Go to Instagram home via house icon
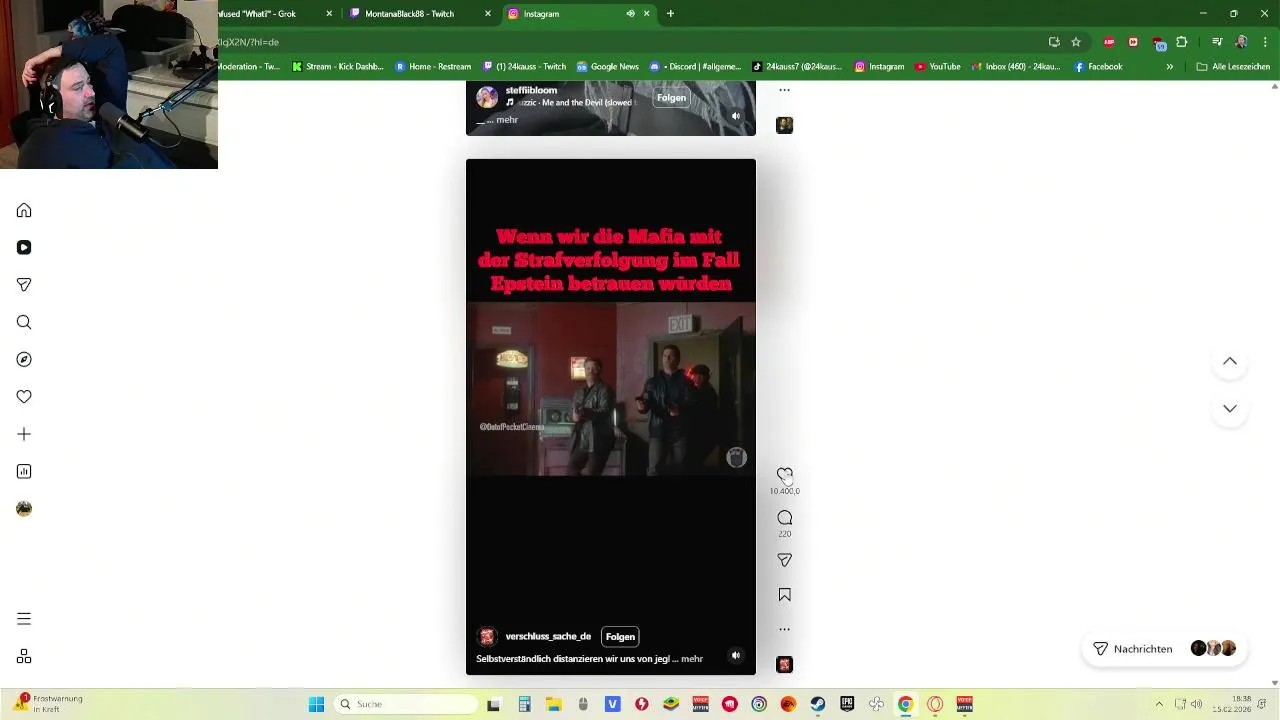The height and width of the screenshot is (720, 1280). pyautogui.click(x=24, y=210)
